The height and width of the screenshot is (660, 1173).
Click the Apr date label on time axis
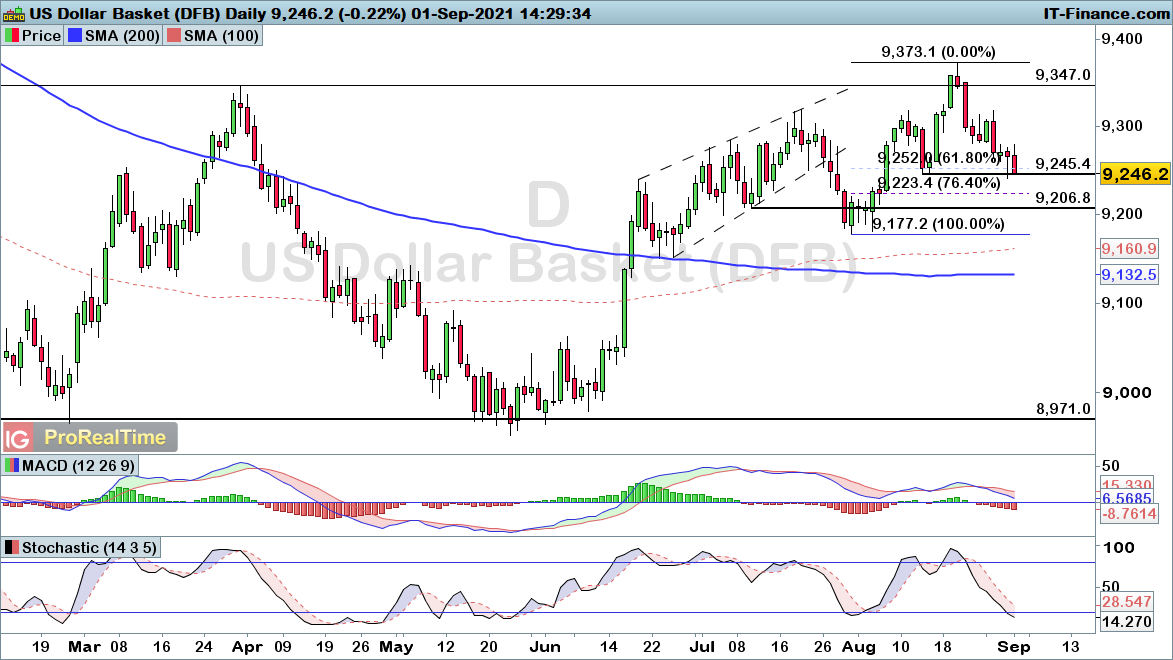pyautogui.click(x=248, y=647)
